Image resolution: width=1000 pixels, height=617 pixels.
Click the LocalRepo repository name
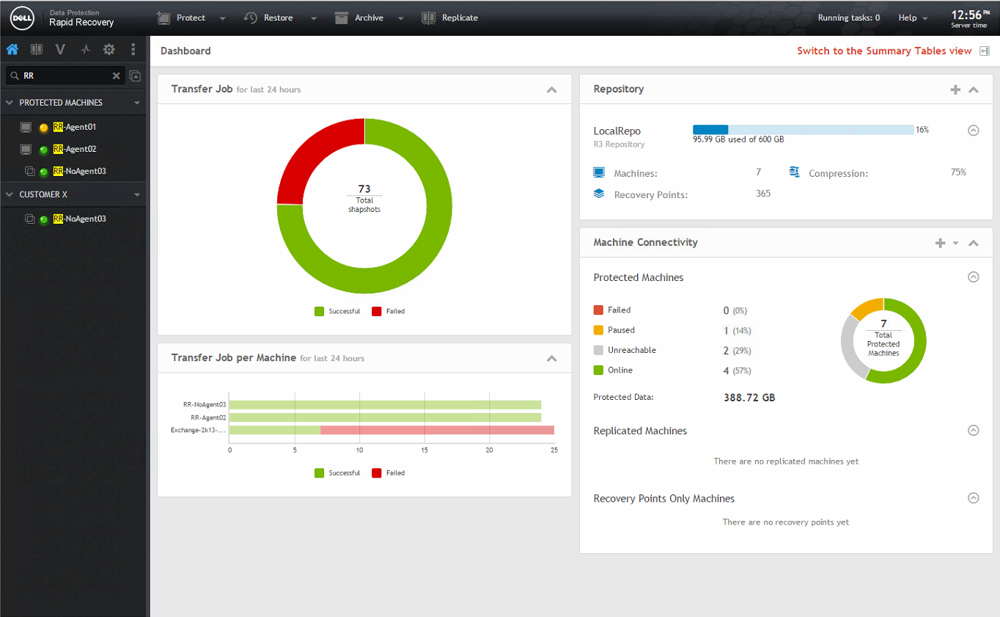(x=617, y=131)
